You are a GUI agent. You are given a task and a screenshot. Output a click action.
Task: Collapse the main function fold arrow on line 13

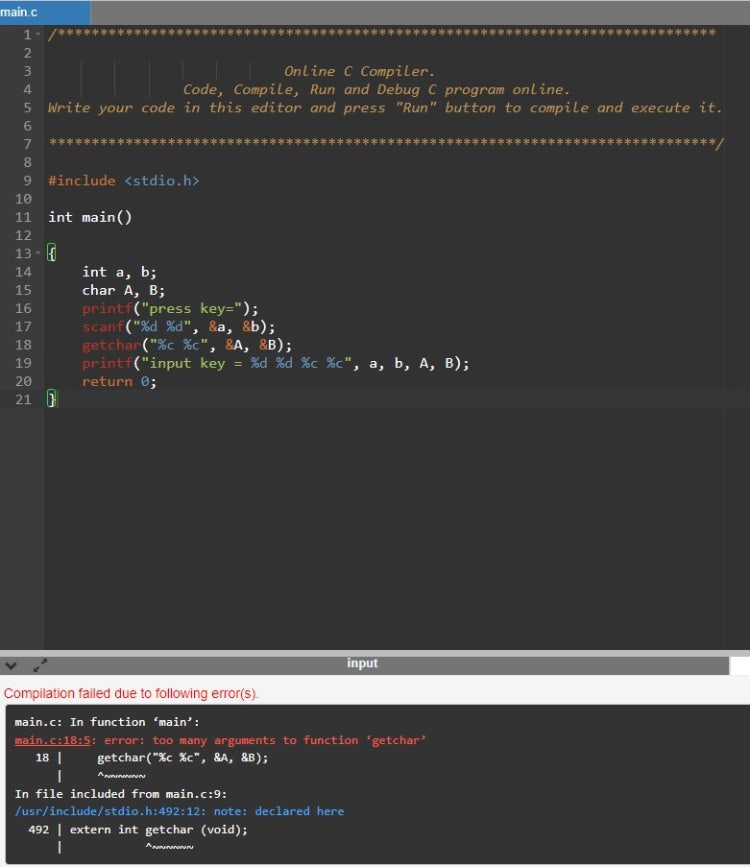[38, 253]
